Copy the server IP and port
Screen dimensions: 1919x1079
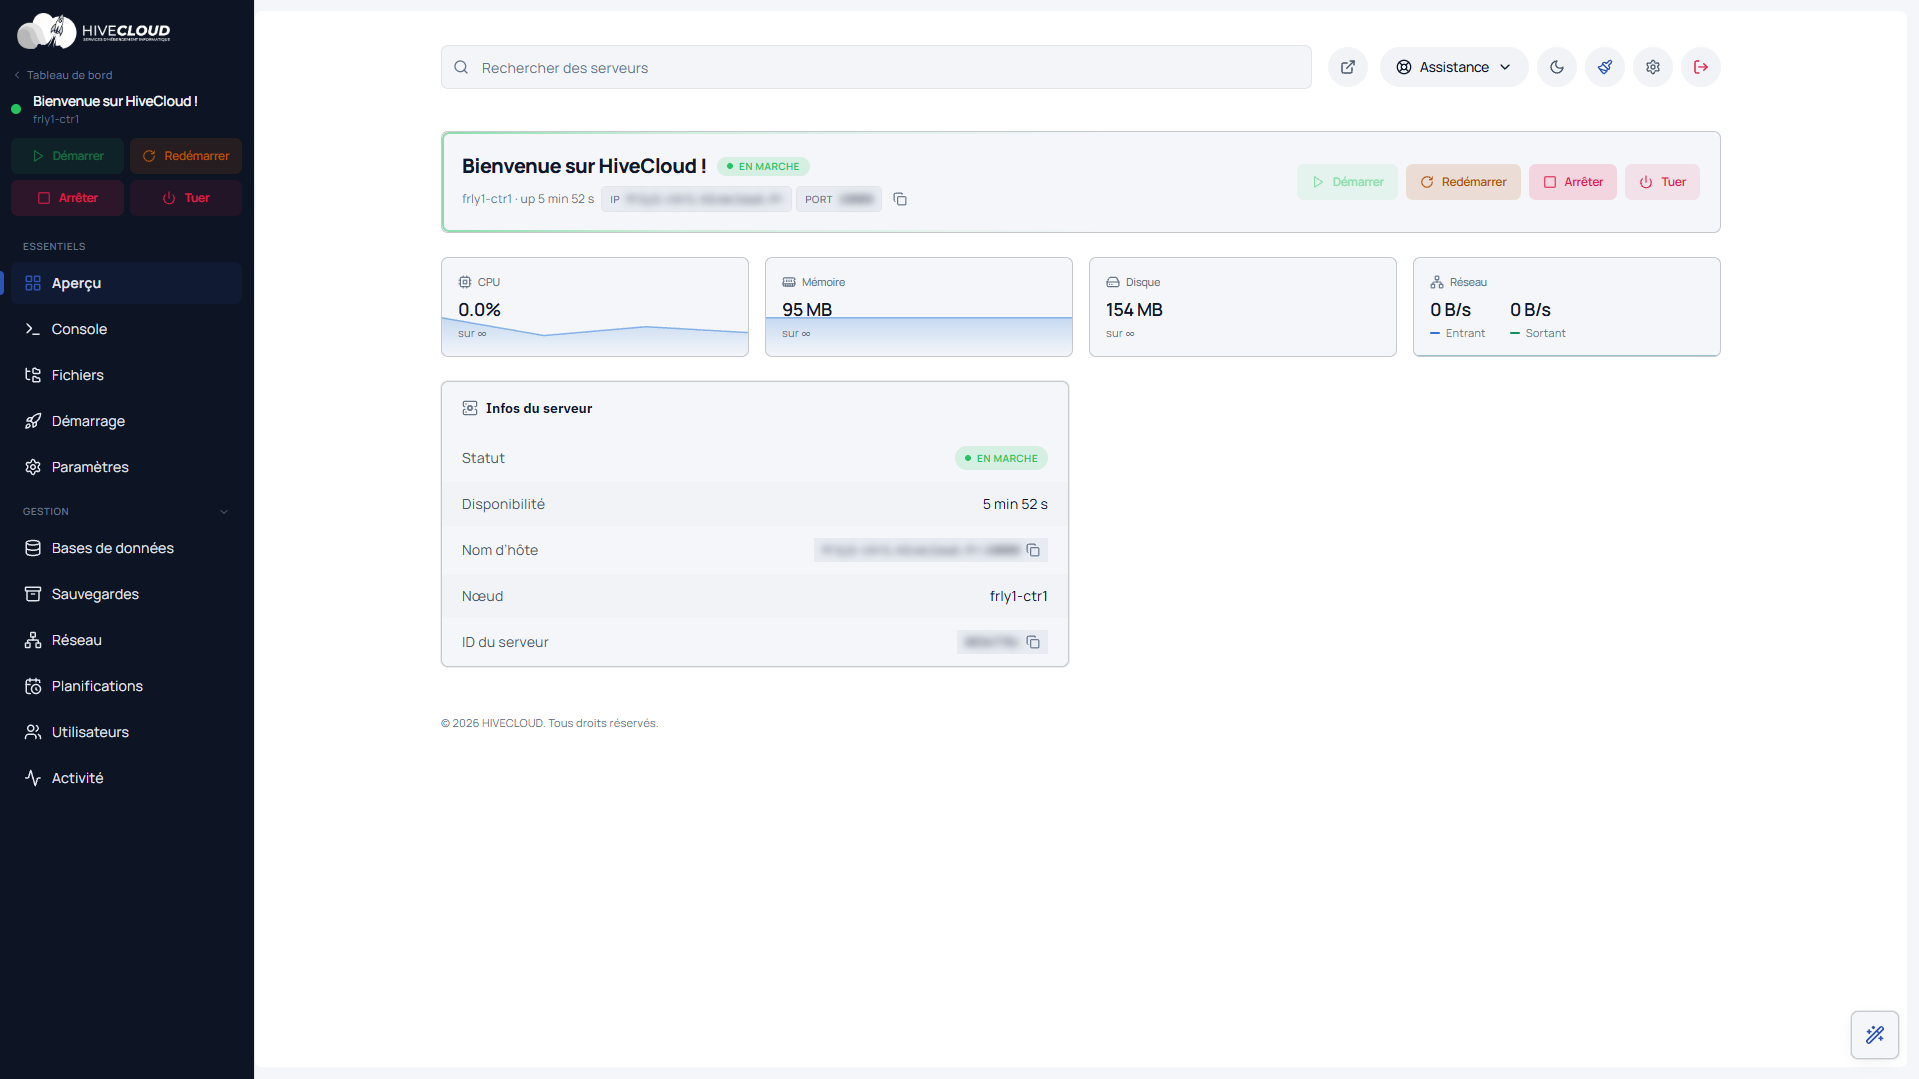(900, 199)
